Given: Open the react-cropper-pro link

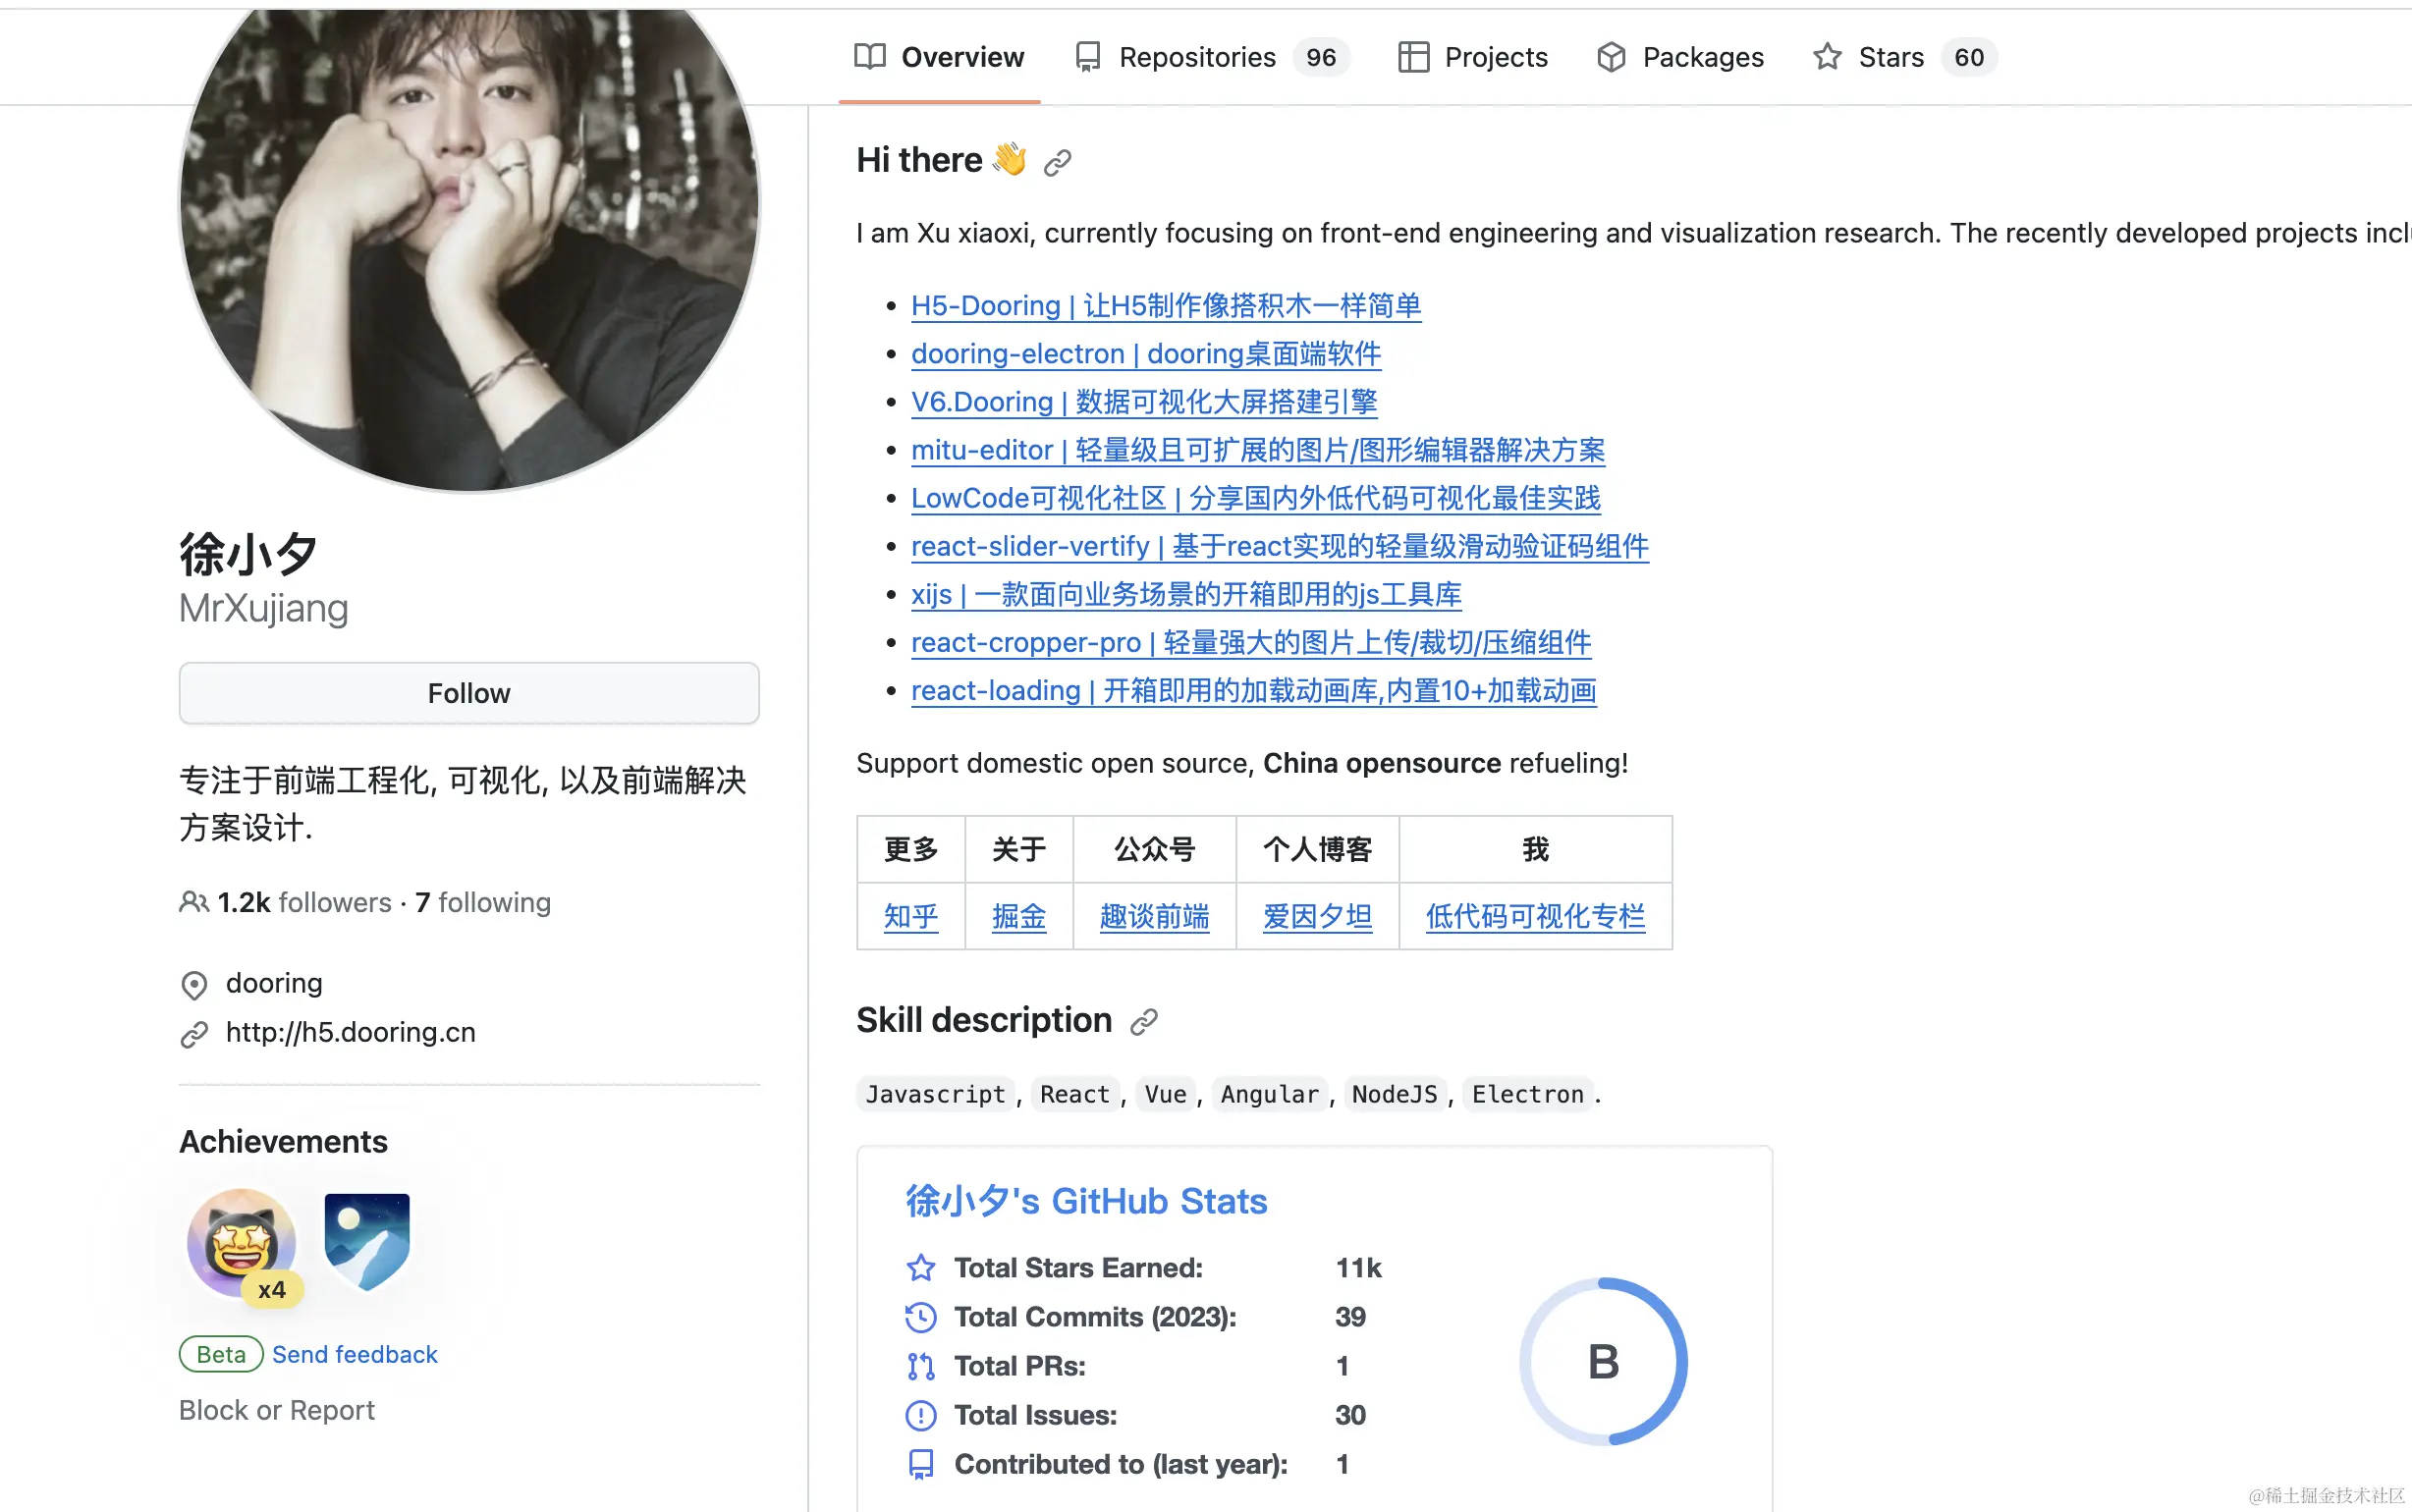Looking at the screenshot, I should (1251, 642).
